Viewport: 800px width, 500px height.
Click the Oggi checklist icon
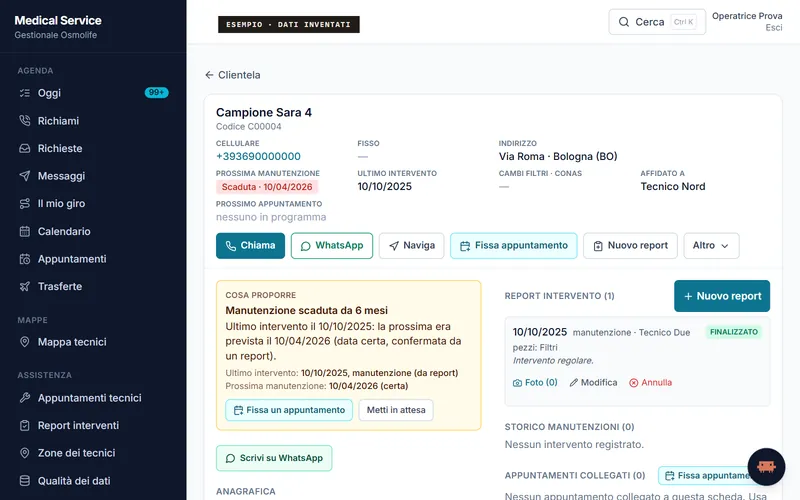pos(24,93)
